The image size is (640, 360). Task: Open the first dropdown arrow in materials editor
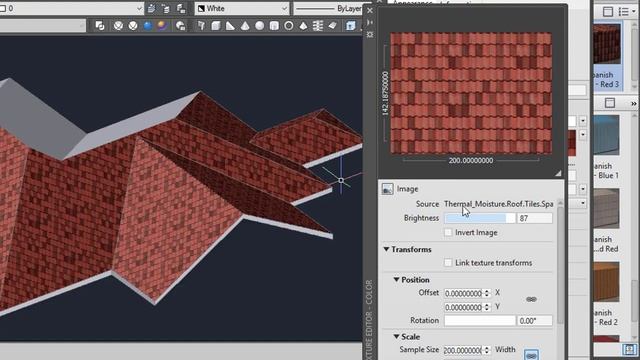click(582, 121)
